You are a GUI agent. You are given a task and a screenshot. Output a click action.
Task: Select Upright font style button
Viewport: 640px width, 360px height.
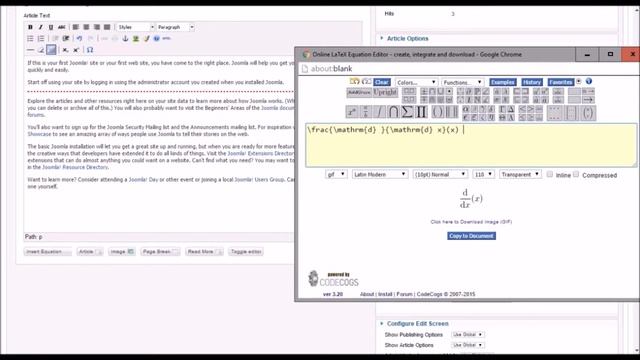(385, 93)
